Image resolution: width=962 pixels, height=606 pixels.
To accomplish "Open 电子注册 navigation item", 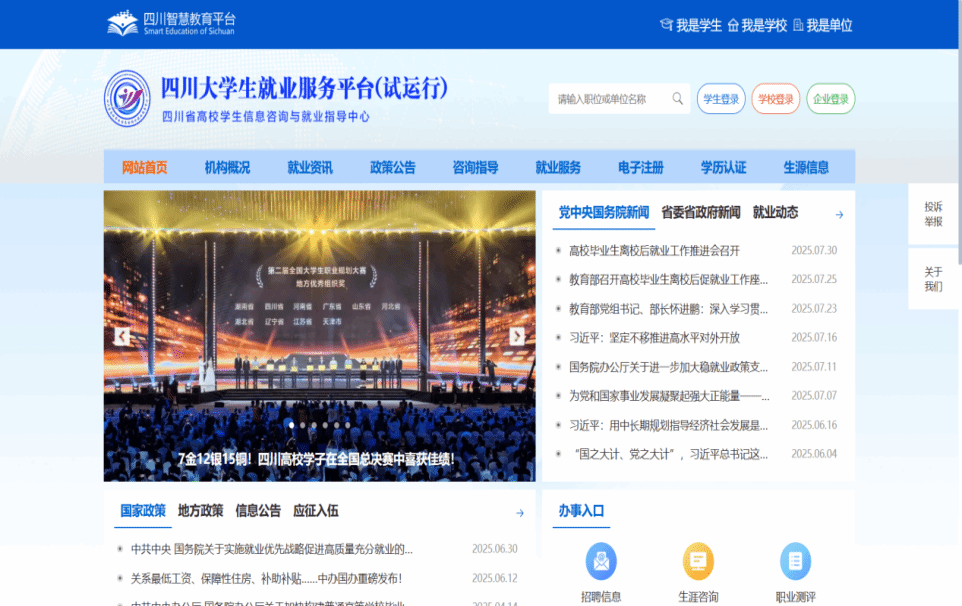I will click(641, 167).
